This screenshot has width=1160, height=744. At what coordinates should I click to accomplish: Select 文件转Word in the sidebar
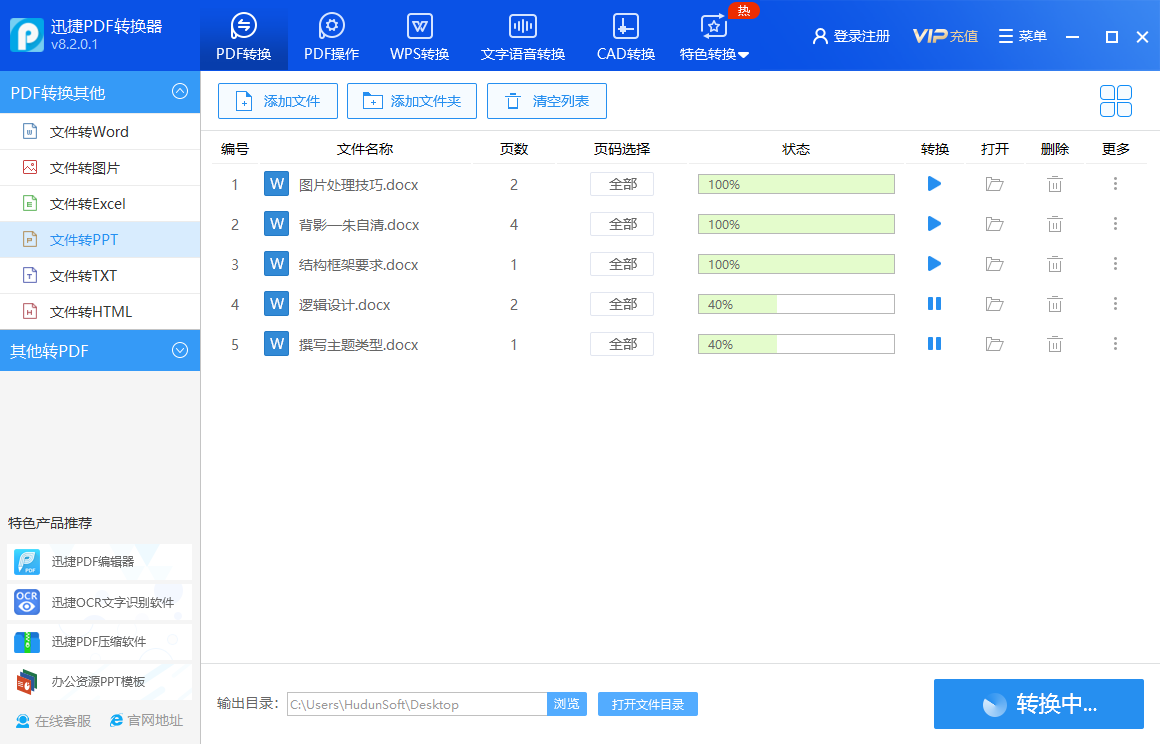(100, 132)
